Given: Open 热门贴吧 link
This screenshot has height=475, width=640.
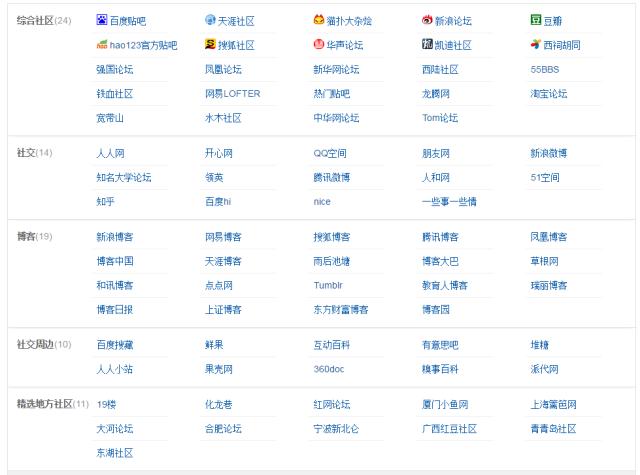Looking at the screenshot, I should click(x=332, y=94).
